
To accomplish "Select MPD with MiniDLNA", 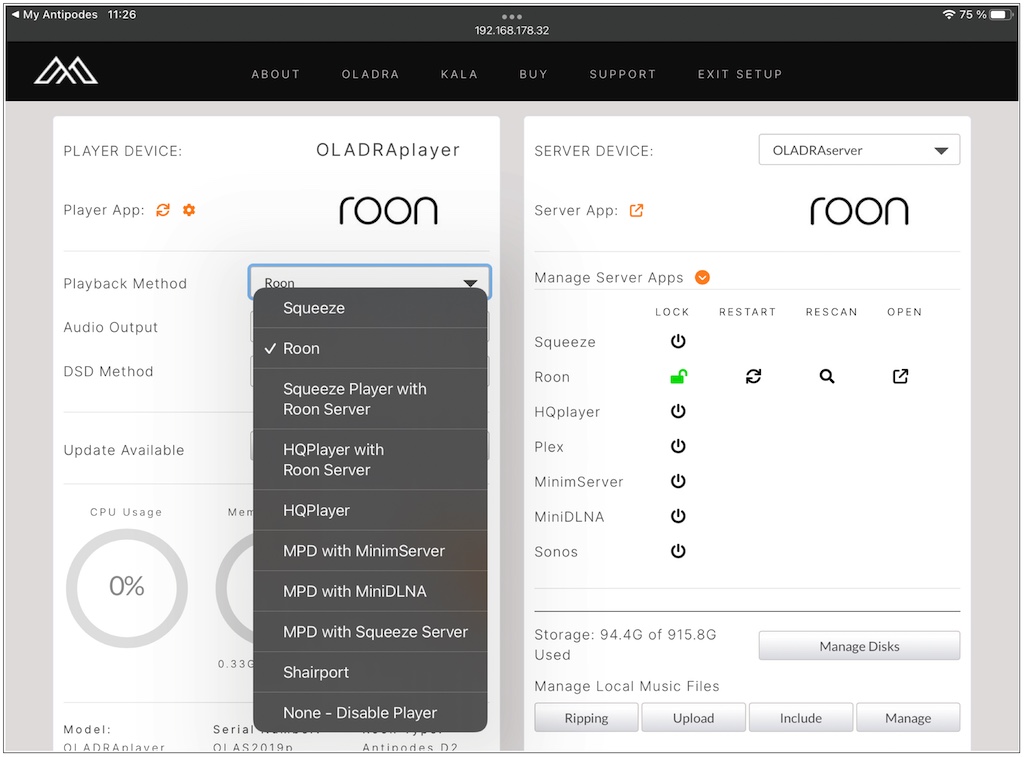I will click(x=370, y=591).
